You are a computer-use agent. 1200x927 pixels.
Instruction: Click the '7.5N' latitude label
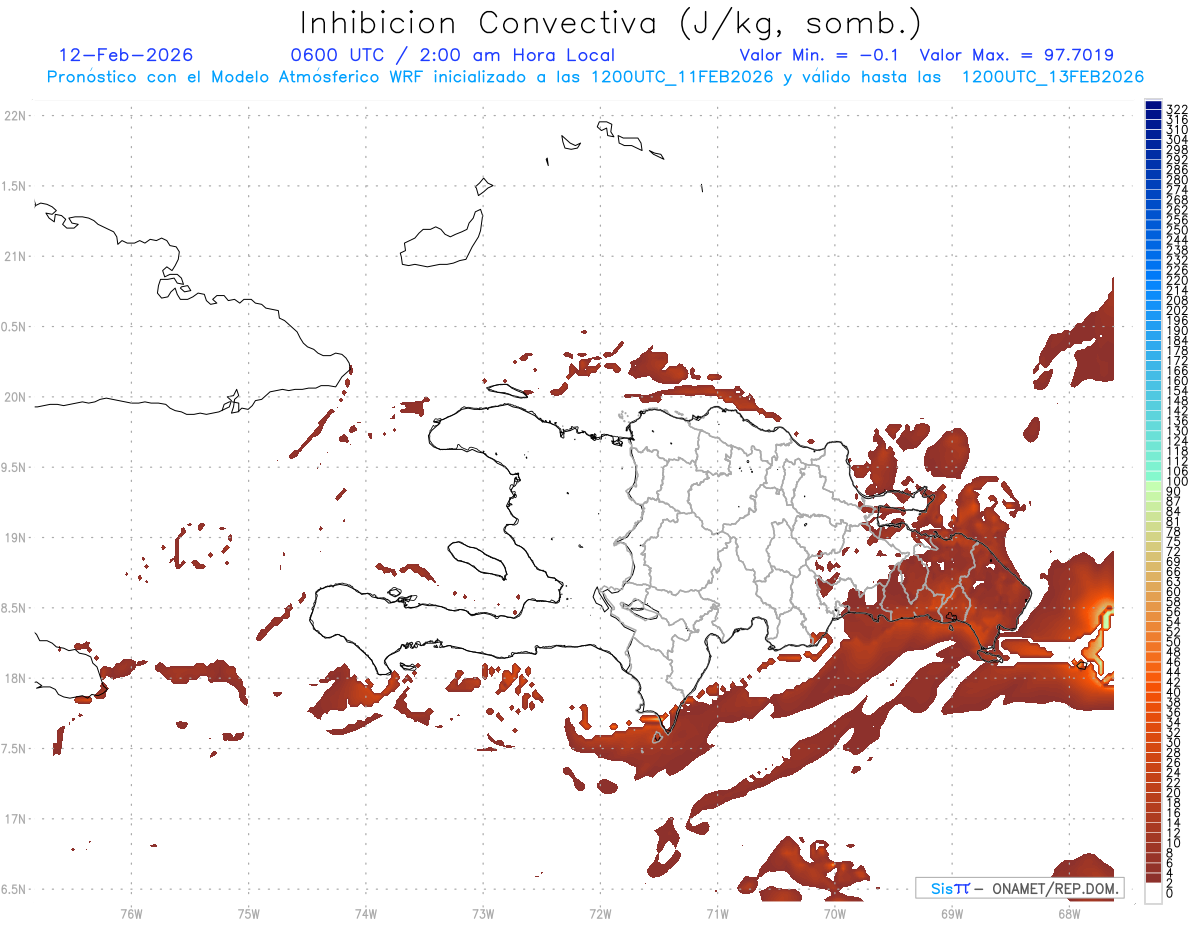15,748
